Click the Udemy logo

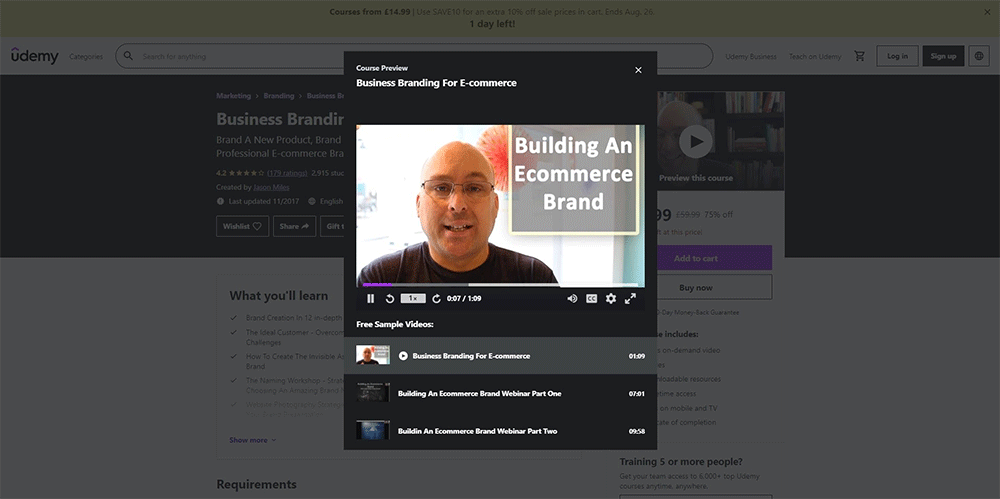35,56
